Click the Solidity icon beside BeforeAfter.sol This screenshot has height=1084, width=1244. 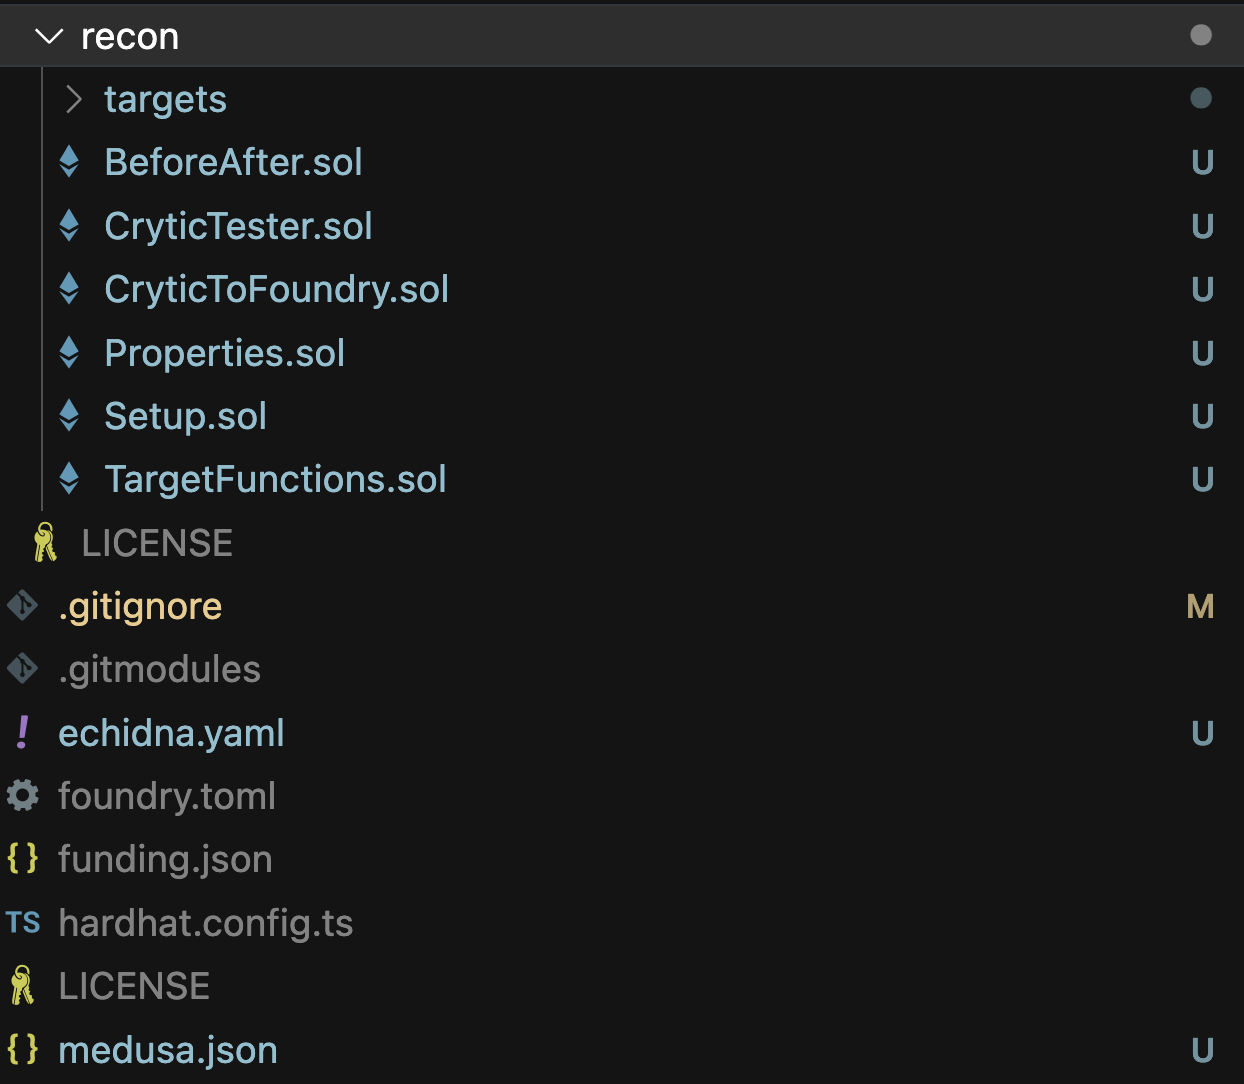click(69, 162)
